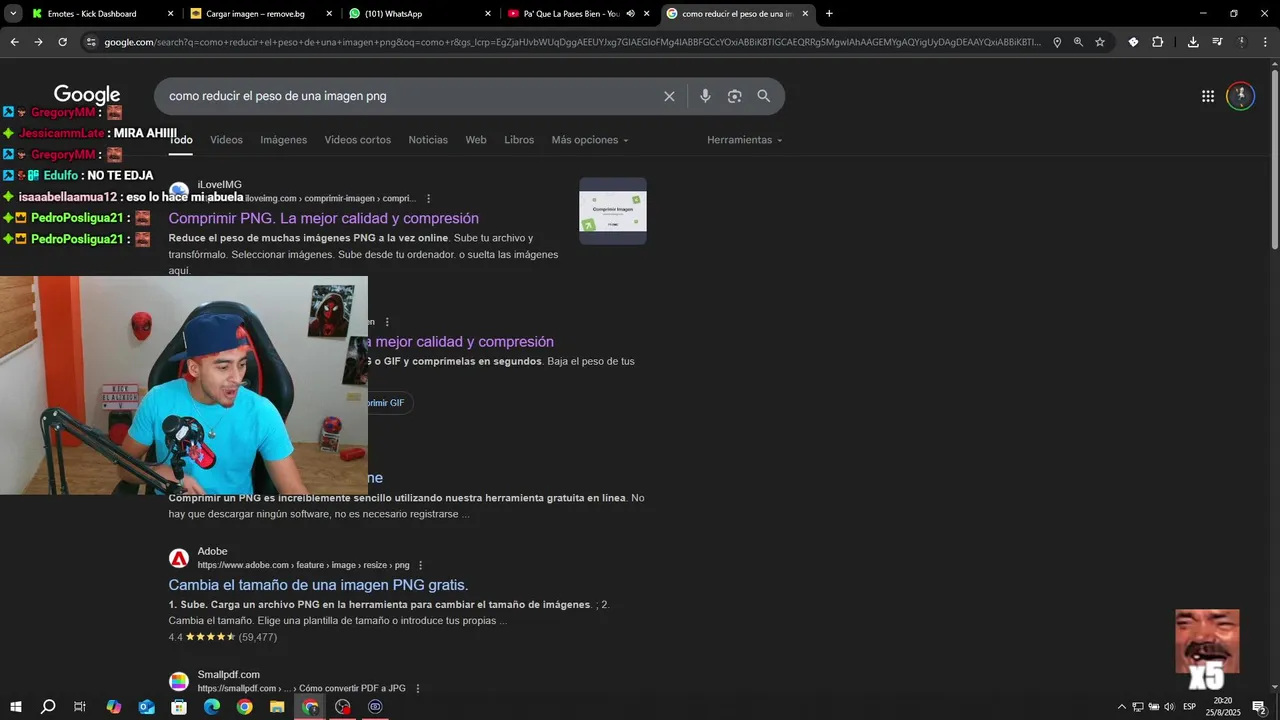Open Task View on taskbar
Viewport: 1280px width, 720px height.
point(80,707)
